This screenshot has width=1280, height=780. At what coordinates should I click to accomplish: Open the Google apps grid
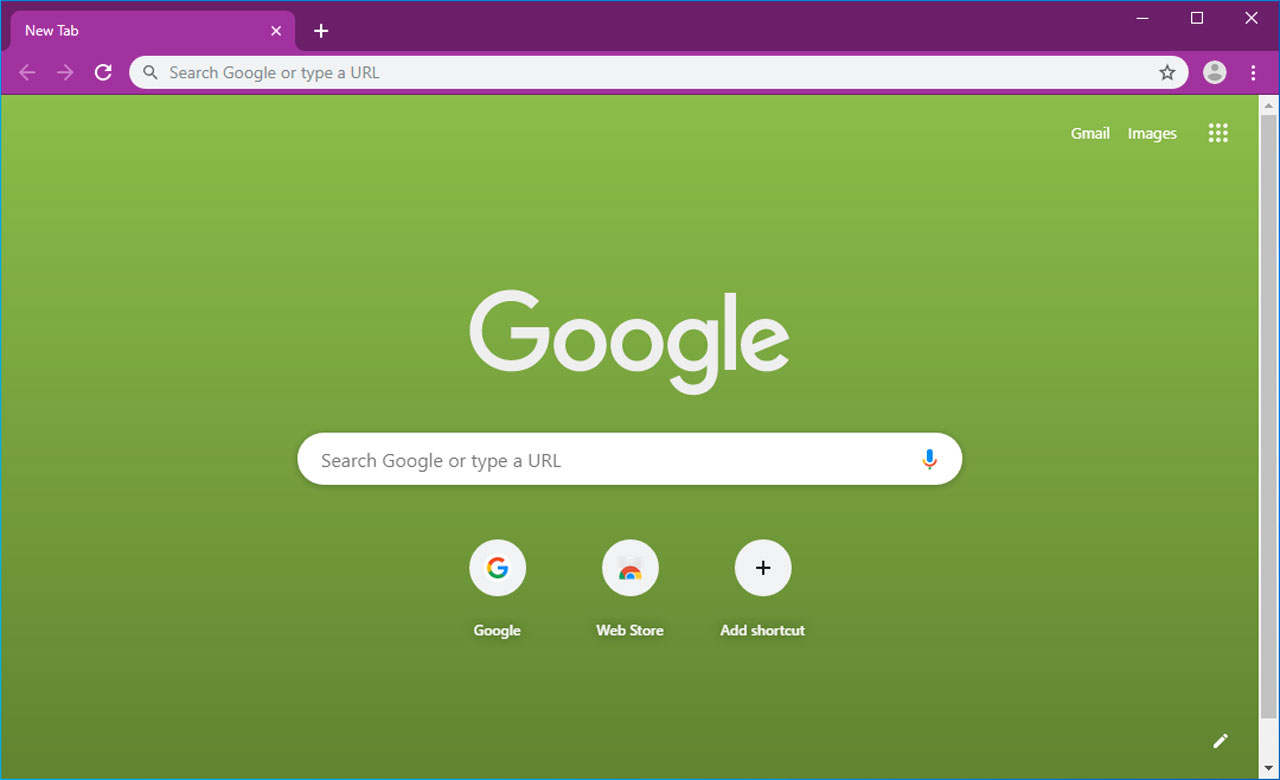(1218, 133)
